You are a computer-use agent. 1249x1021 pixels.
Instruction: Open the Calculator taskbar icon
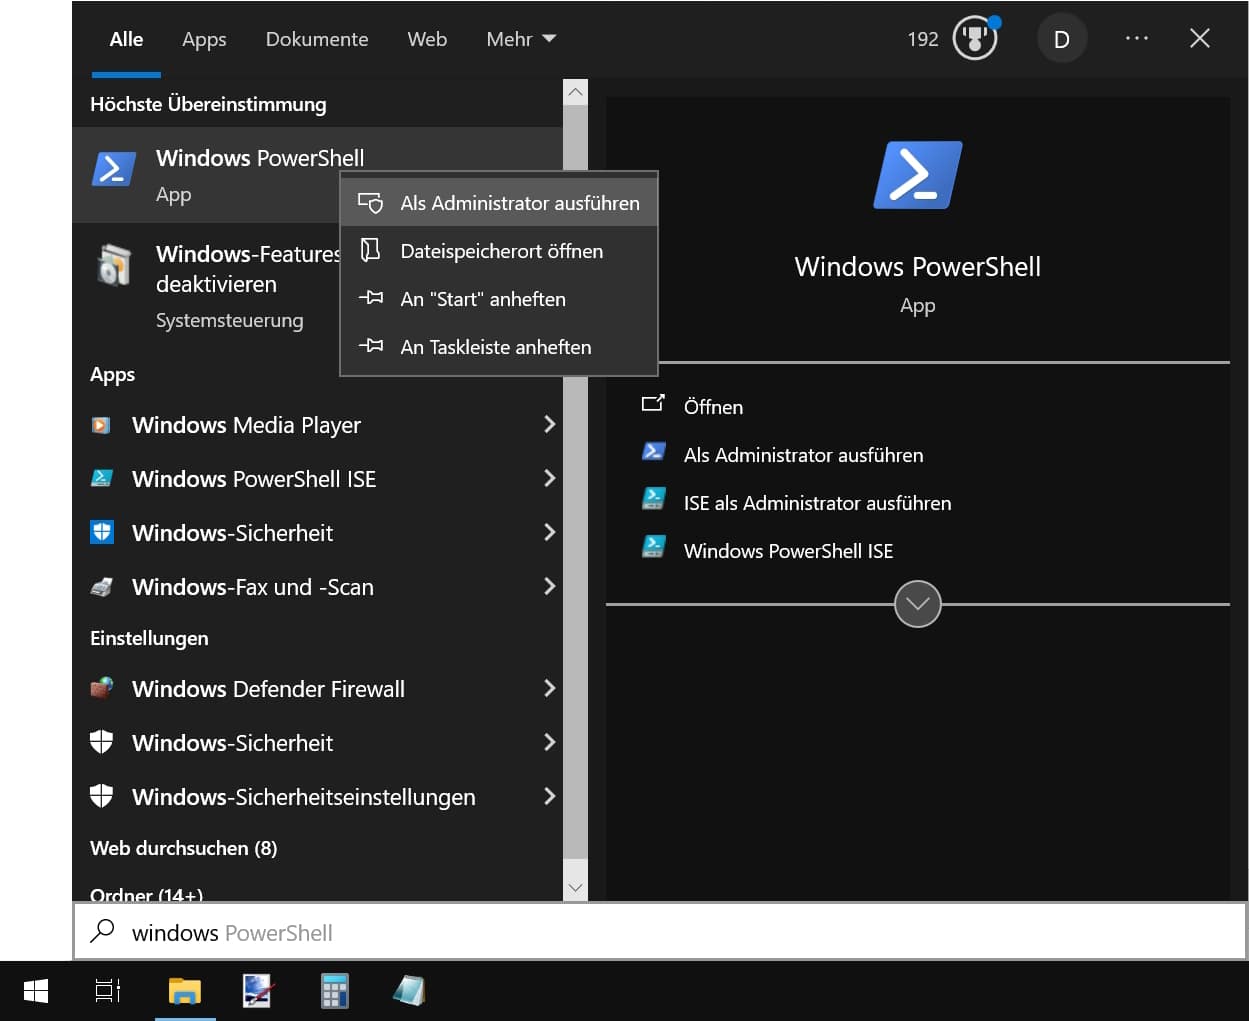pos(335,991)
